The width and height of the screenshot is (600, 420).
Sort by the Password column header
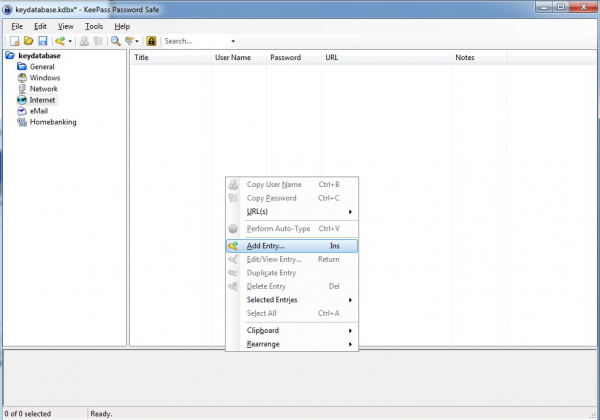pos(294,58)
